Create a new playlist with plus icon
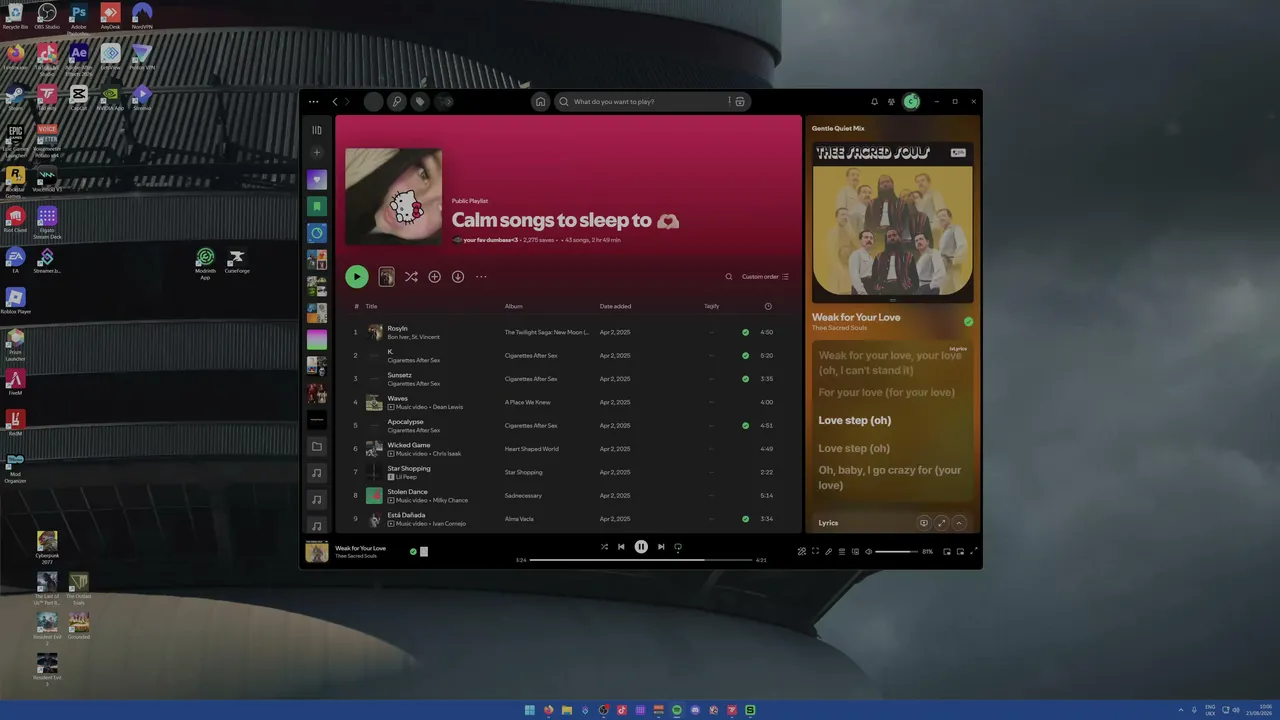The width and height of the screenshot is (1280, 720). [x=317, y=153]
